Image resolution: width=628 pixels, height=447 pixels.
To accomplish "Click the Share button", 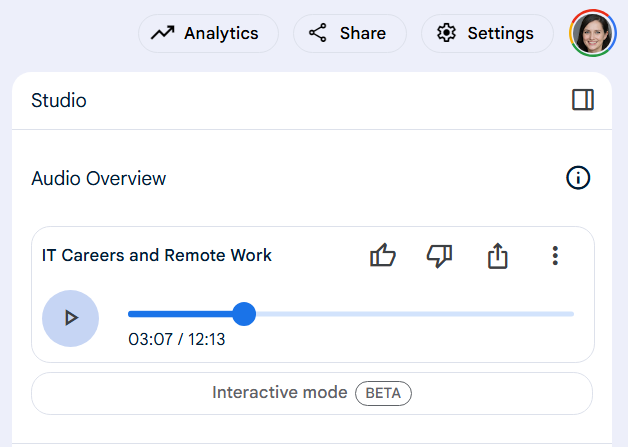I will point(350,33).
